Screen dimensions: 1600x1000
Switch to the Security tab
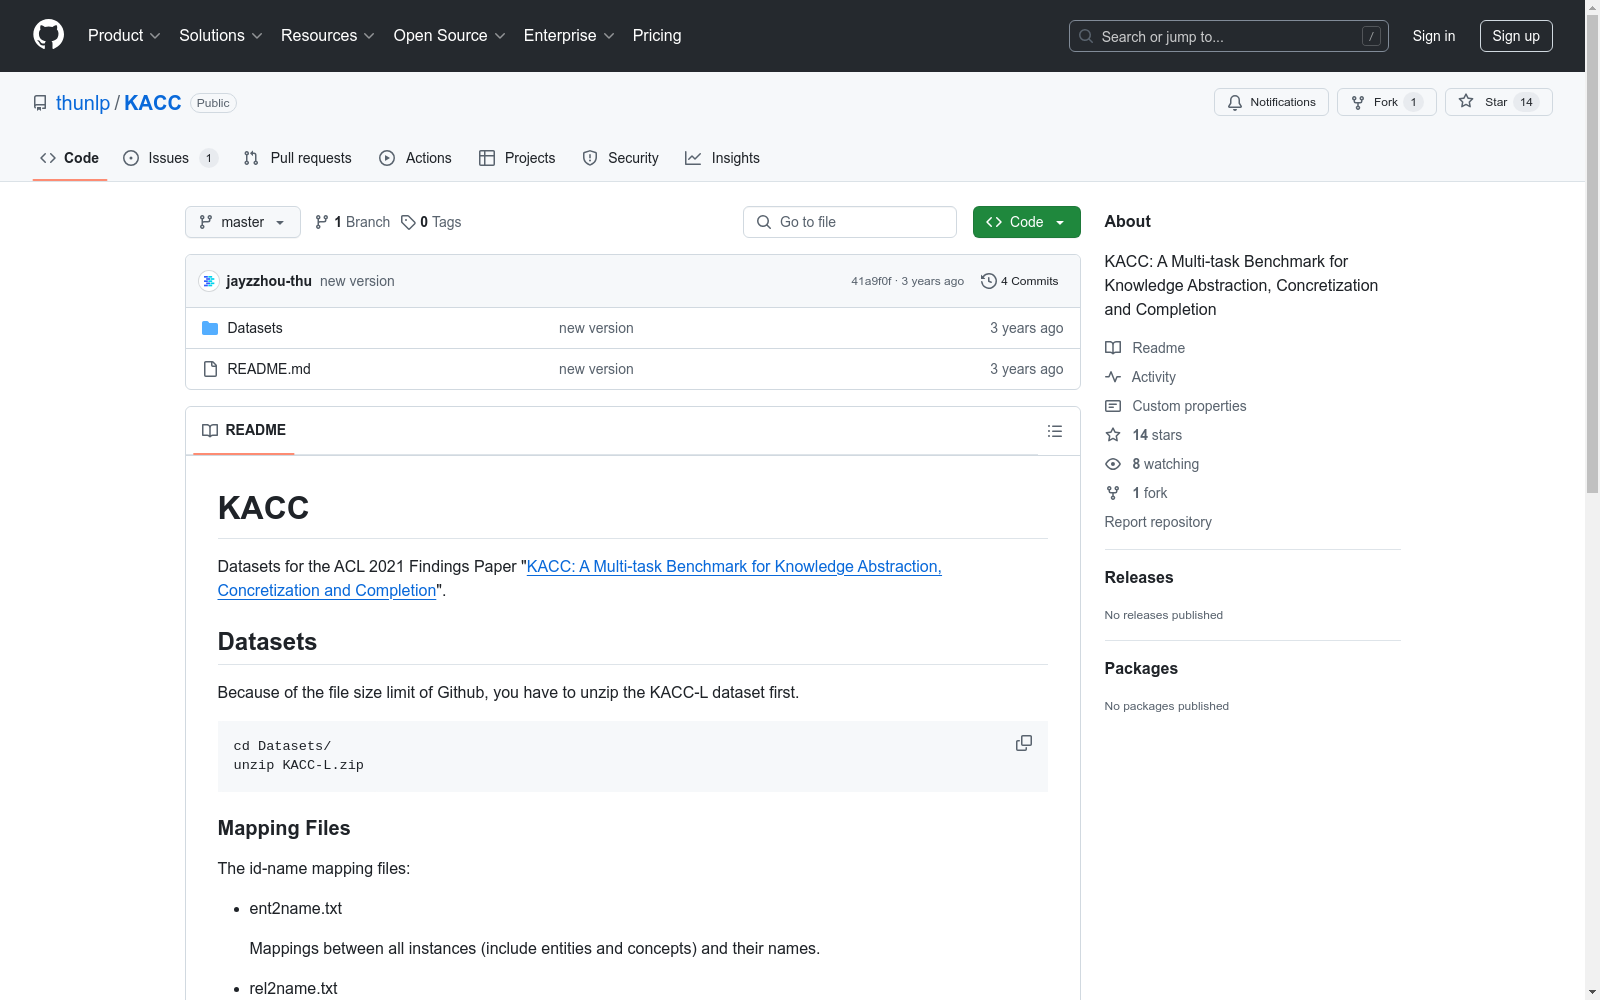pyautogui.click(x=621, y=158)
